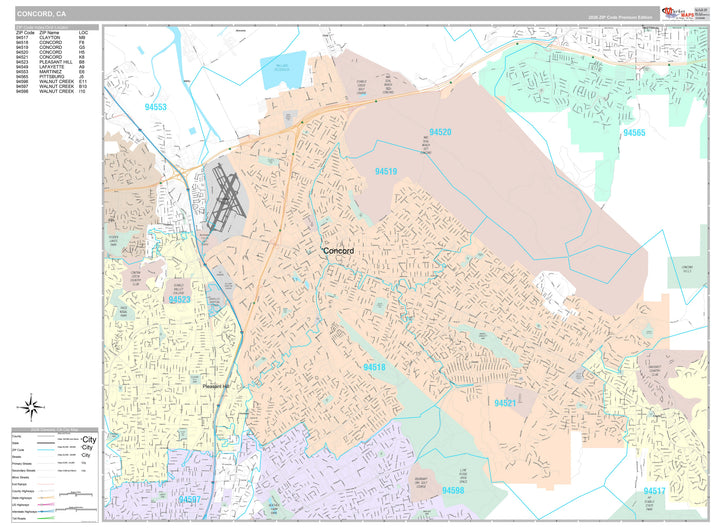
Task: Click the MarketMaps logo in the header
Action: 678,14
